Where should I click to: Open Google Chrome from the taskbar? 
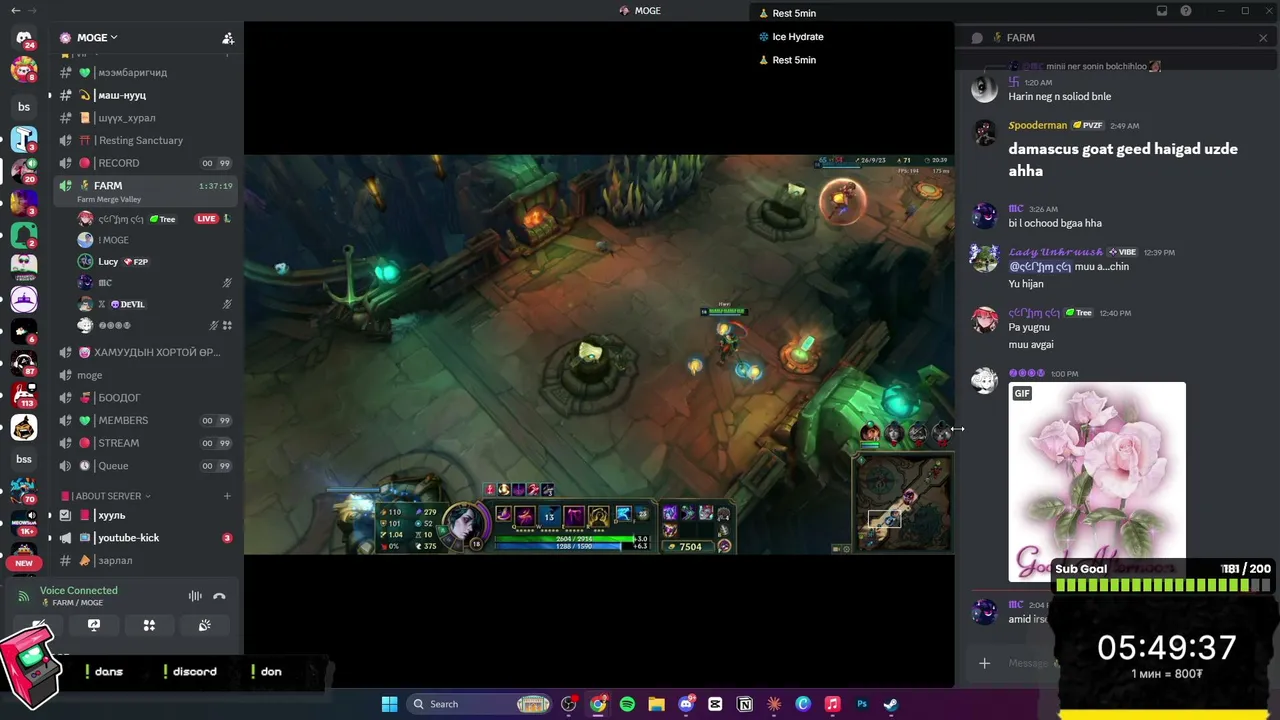(x=598, y=704)
